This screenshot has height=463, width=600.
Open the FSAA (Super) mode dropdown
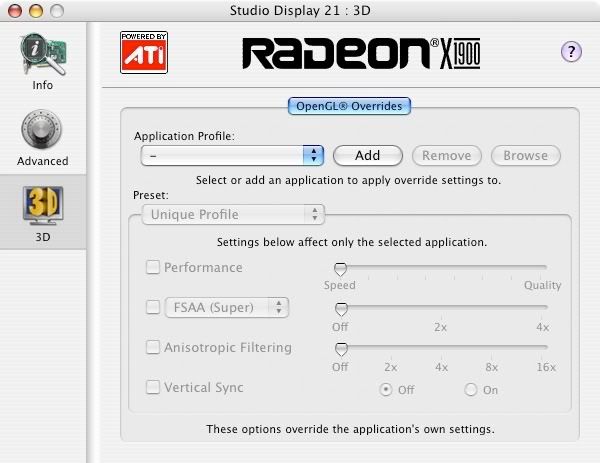227,307
